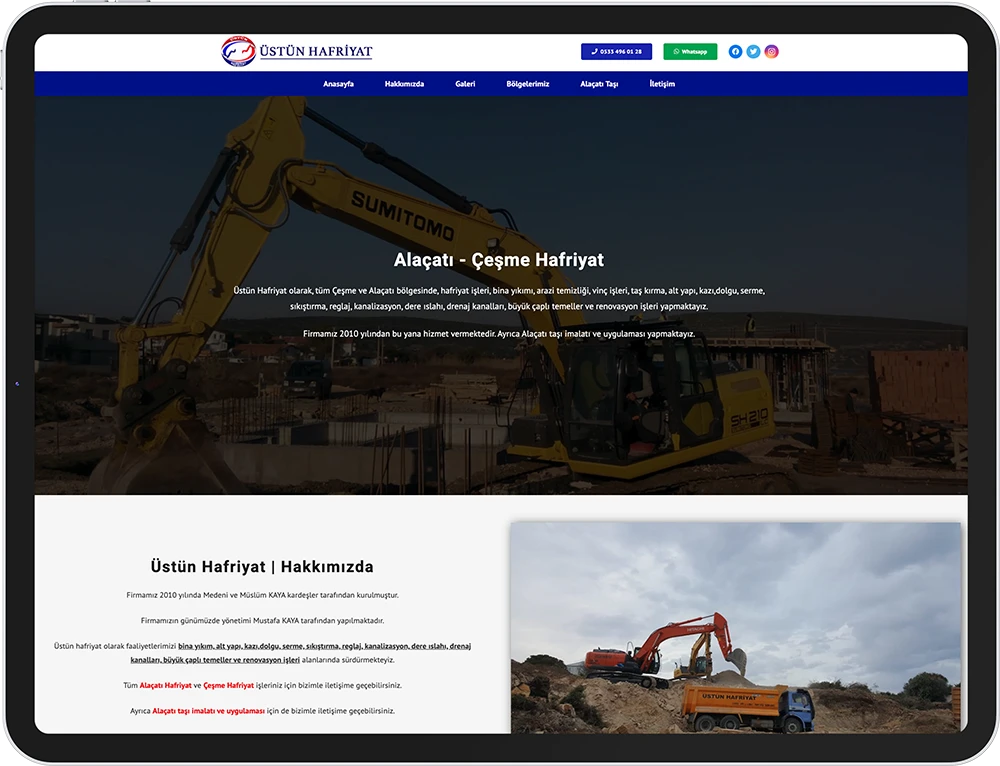1000x766 pixels.
Task: Open the Hakkımızda menu item
Action: [x=404, y=84]
